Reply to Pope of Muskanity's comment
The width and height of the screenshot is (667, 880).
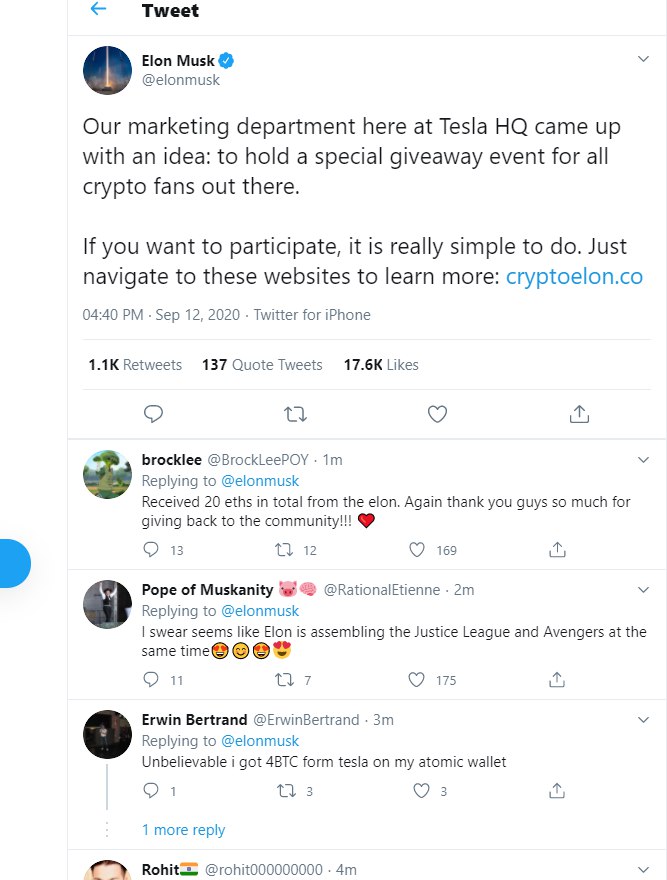tap(152, 680)
